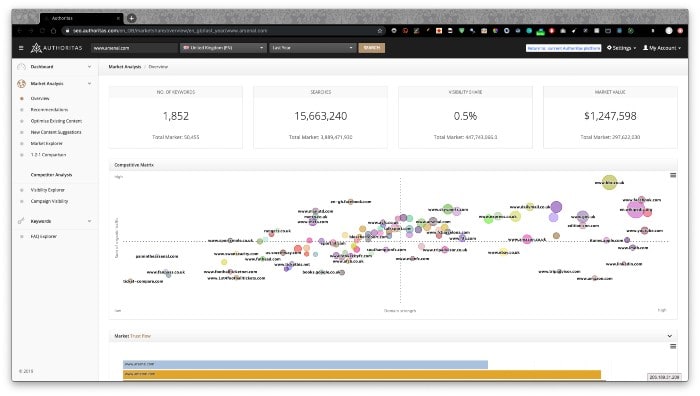This screenshot has height=396, width=700.
Task: Open the My Account menu
Action: [662, 48]
